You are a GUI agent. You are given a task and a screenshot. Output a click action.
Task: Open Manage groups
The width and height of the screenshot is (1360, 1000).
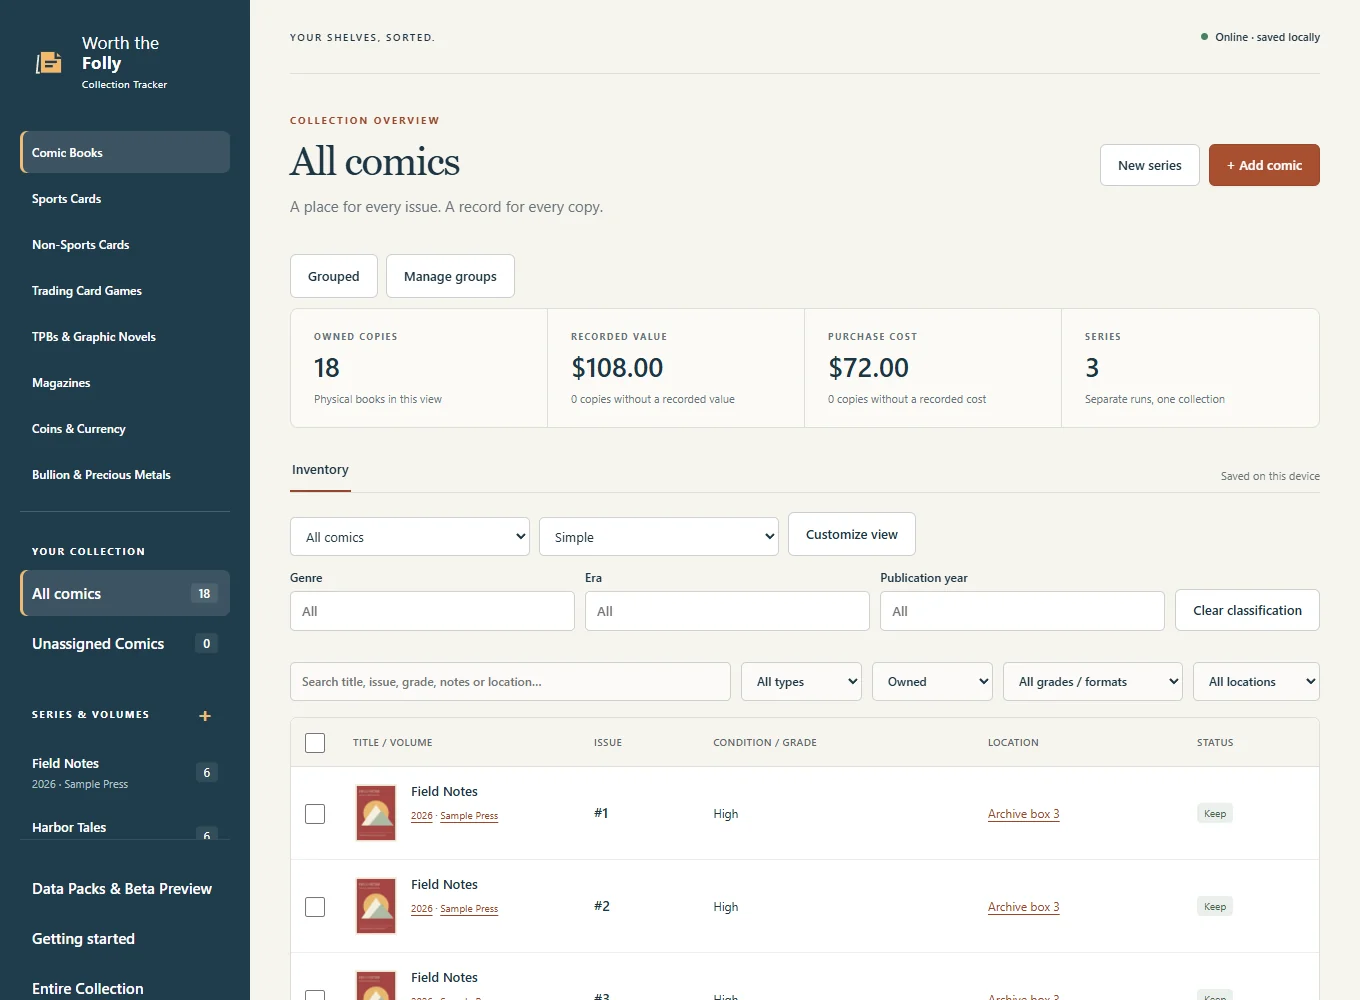click(450, 276)
